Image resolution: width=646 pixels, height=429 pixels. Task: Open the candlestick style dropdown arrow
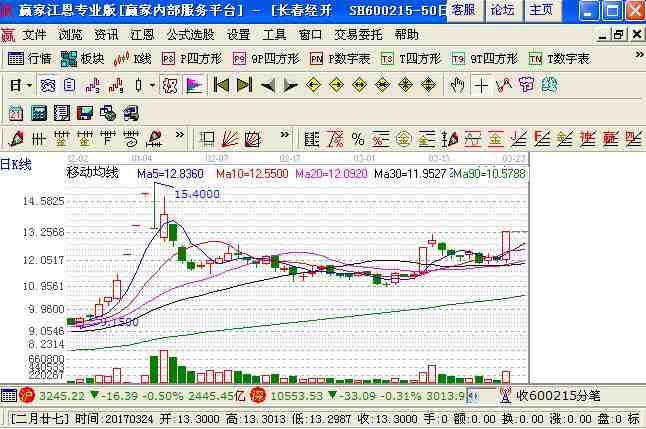click(152, 85)
